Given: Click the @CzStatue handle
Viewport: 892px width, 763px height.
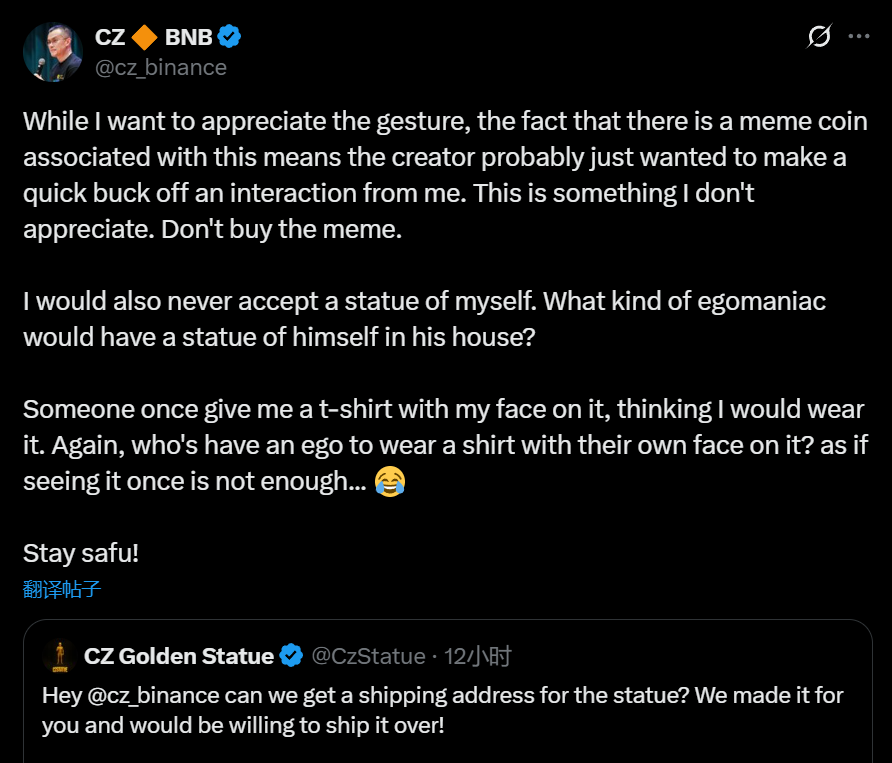Looking at the screenshot, I should (x=369, y=656).
